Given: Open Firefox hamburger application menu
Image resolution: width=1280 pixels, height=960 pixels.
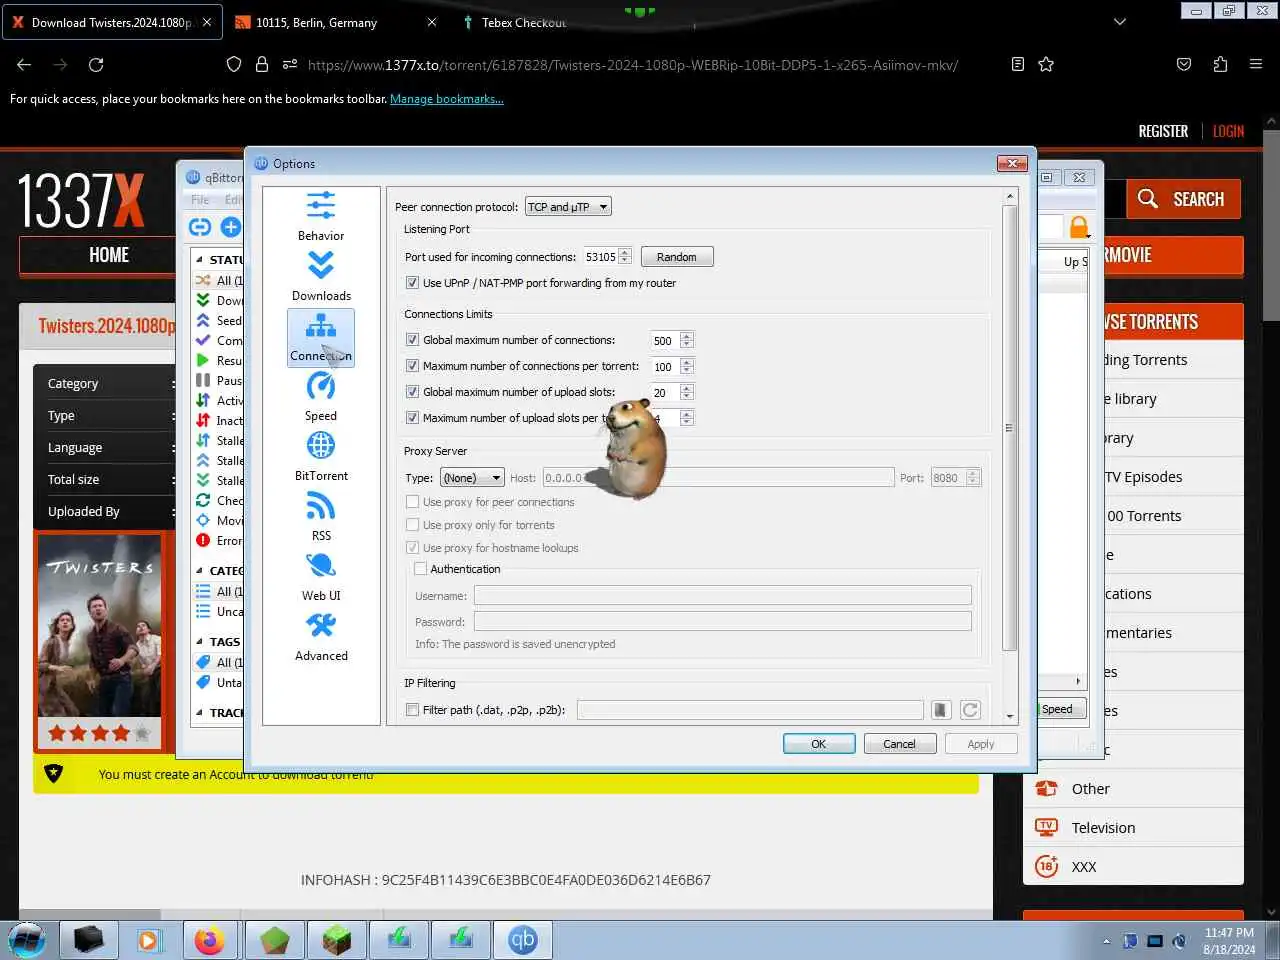Looking at the screenshot, I should [x=1256, y=64].
